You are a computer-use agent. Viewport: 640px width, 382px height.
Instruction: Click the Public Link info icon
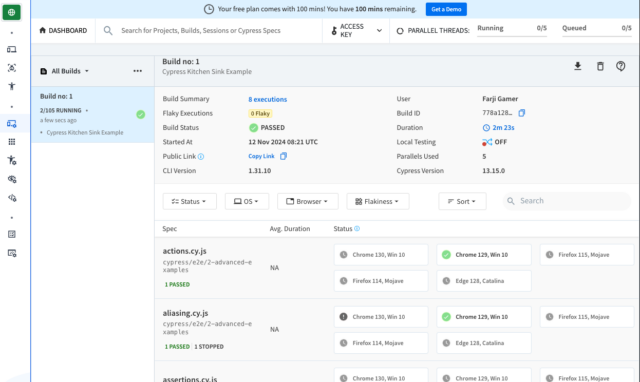(201, 156)
